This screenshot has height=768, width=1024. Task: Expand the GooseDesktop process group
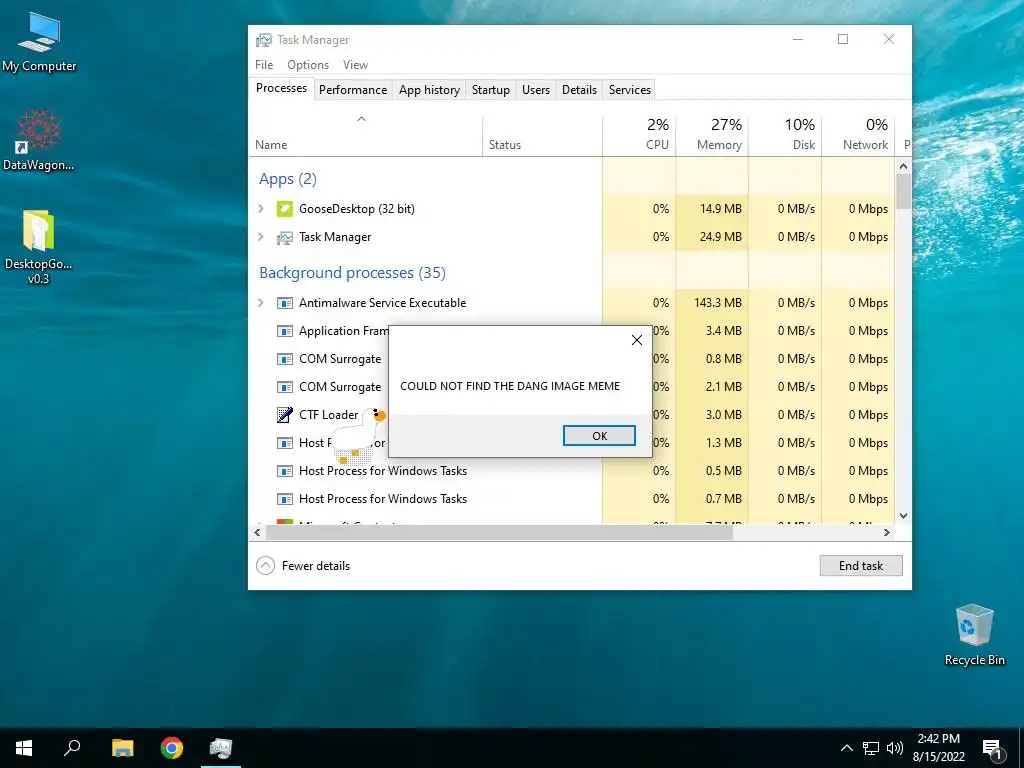coord(261,209)
